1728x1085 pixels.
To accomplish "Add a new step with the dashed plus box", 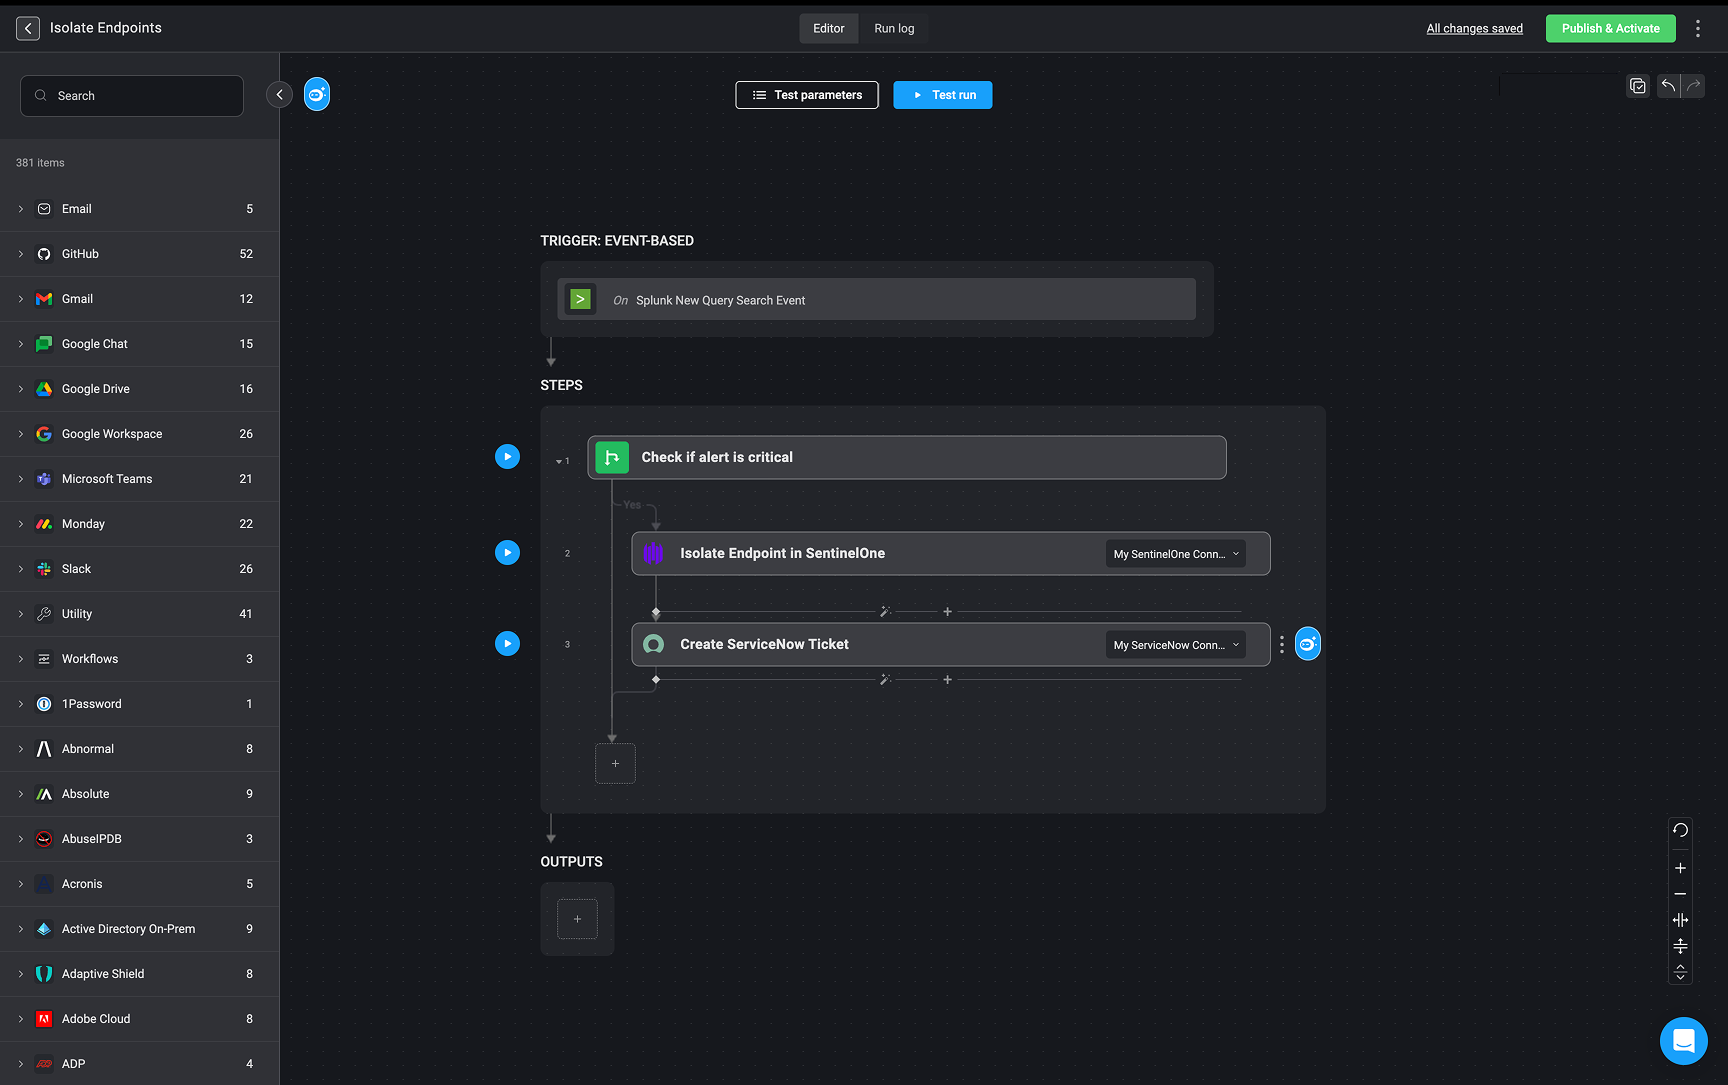I will tap(615, 763).
